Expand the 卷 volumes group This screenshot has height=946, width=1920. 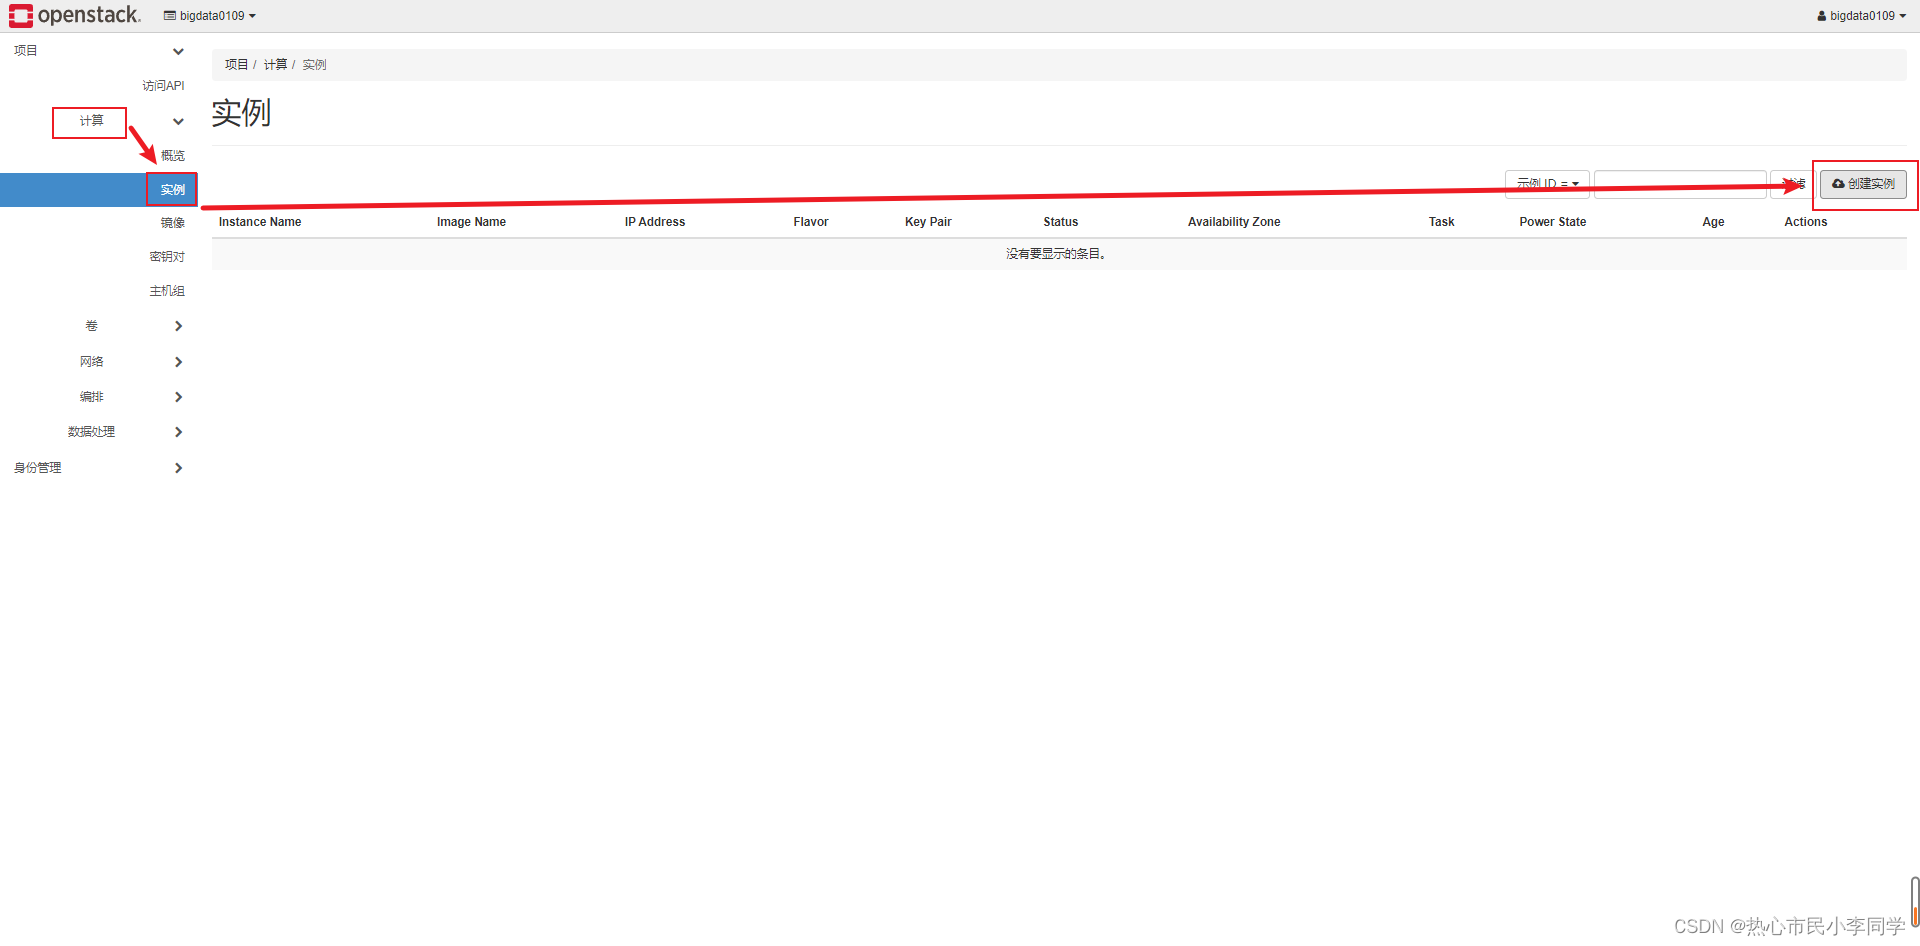[98, 326]
